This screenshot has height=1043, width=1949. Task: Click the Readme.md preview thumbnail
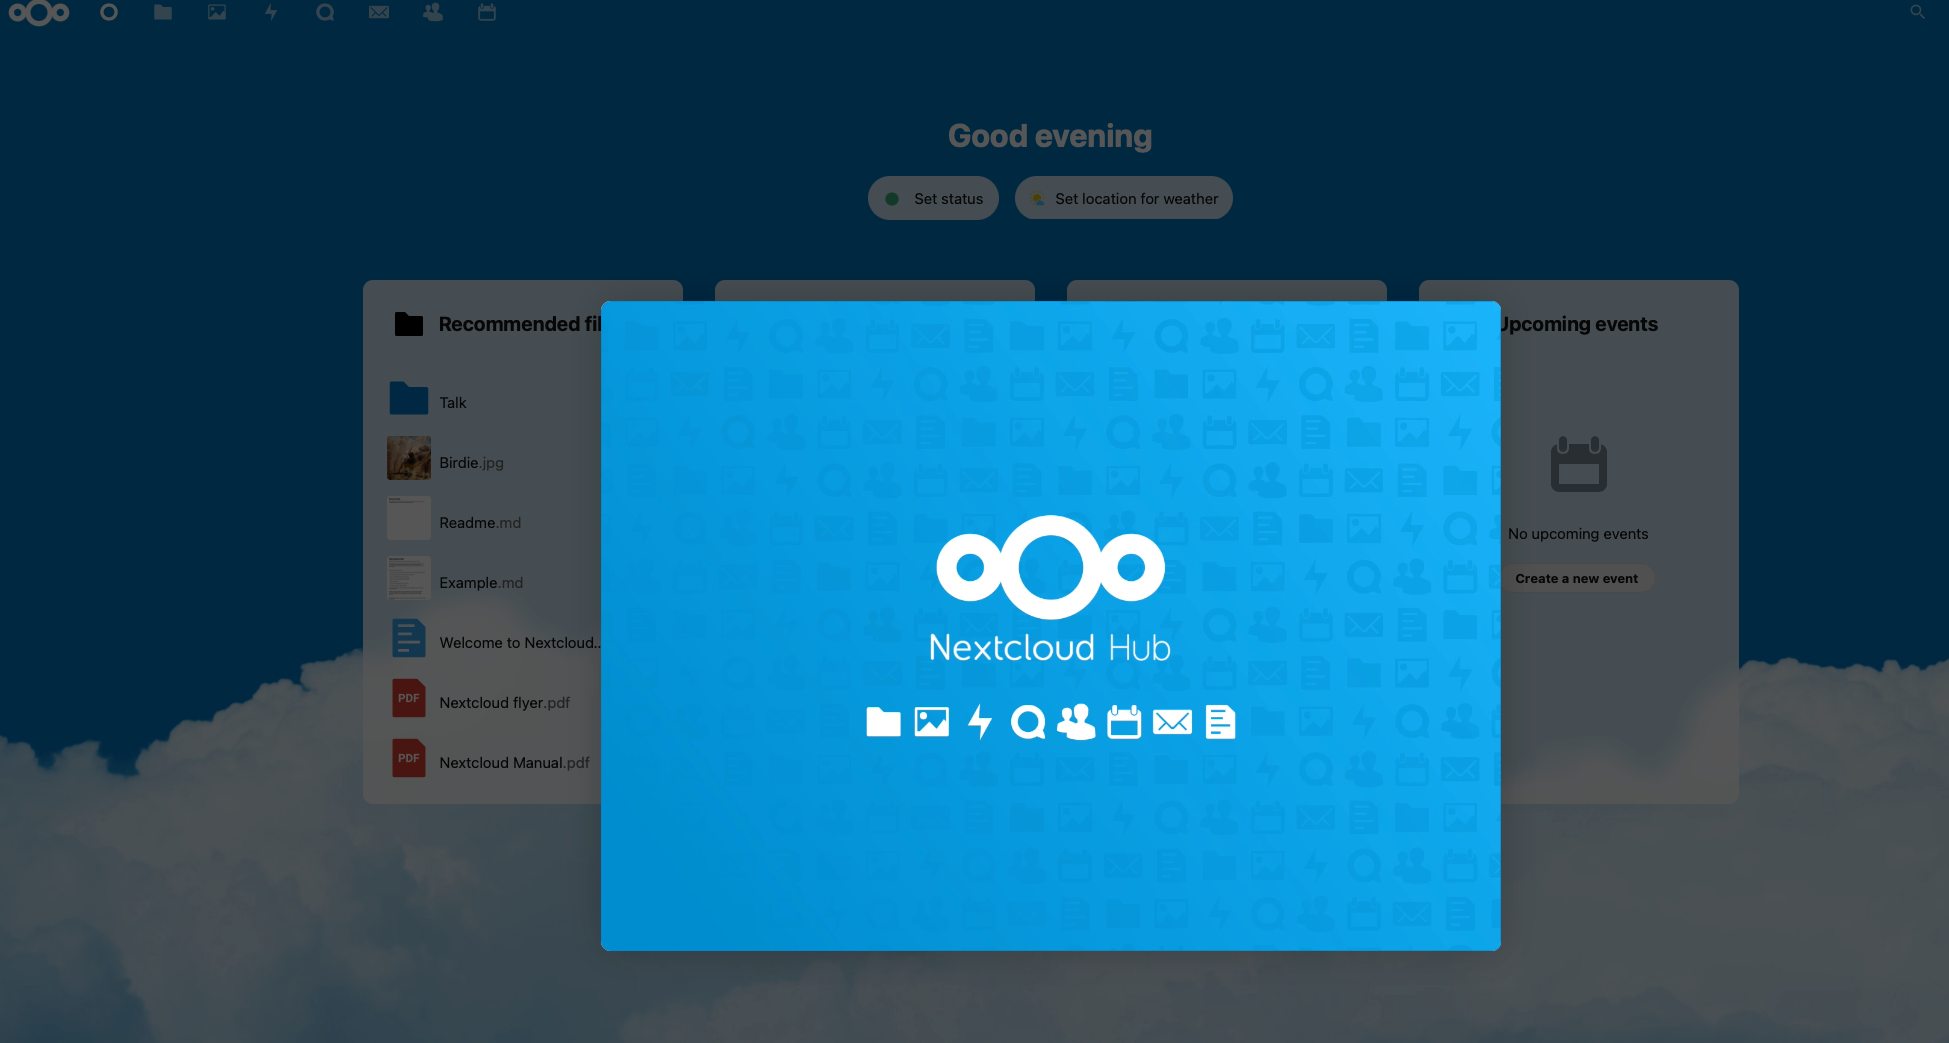pyautogui.click(x=409, y=518)
